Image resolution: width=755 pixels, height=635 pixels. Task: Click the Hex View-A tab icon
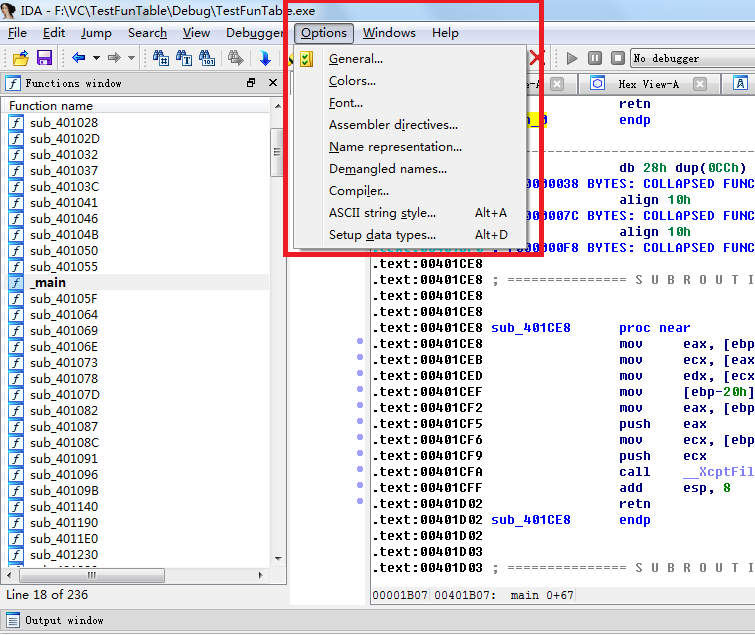598,84
